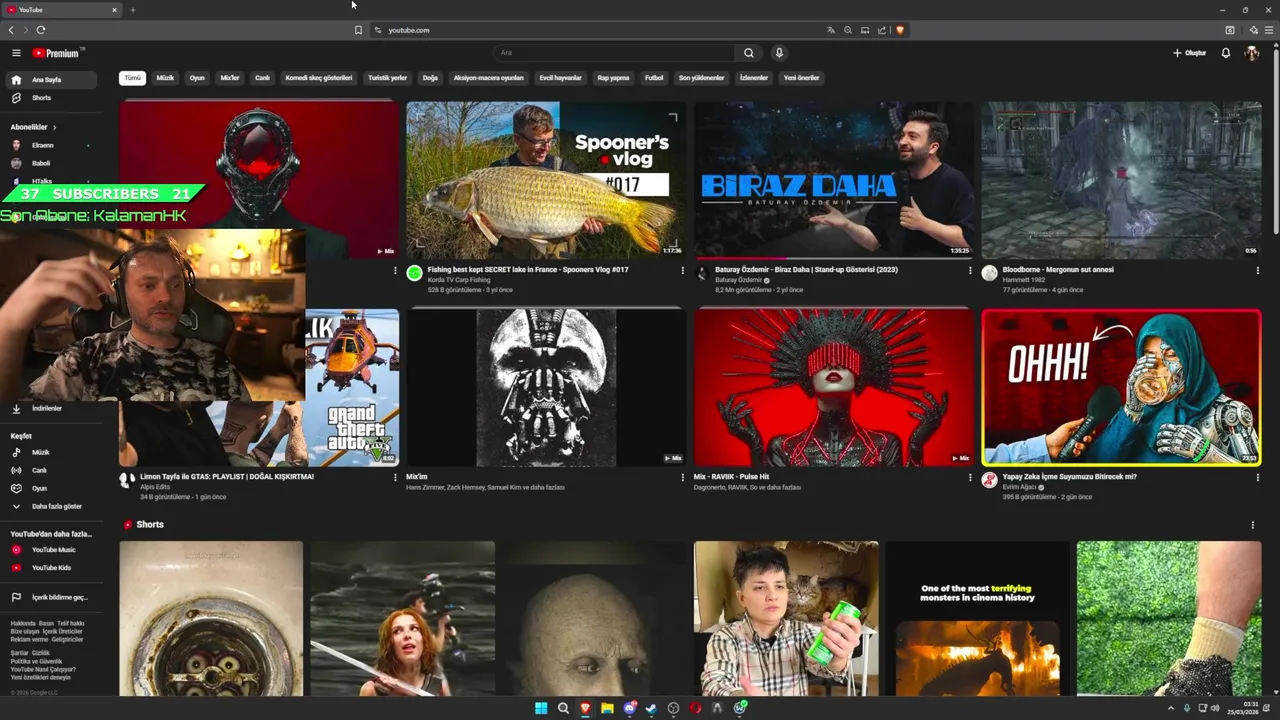This screenshot has width=1280, height=720.
Task: Open Steam from the taskbar
Action: pos(651,708)
